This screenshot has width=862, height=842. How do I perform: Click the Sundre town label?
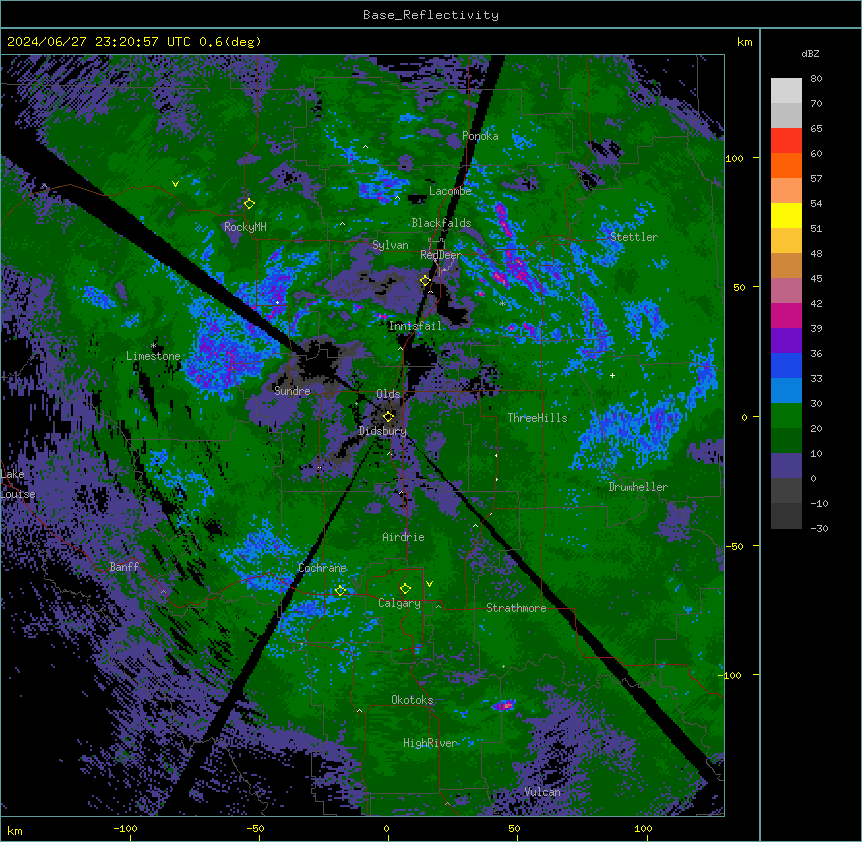[x=292, y=391]
